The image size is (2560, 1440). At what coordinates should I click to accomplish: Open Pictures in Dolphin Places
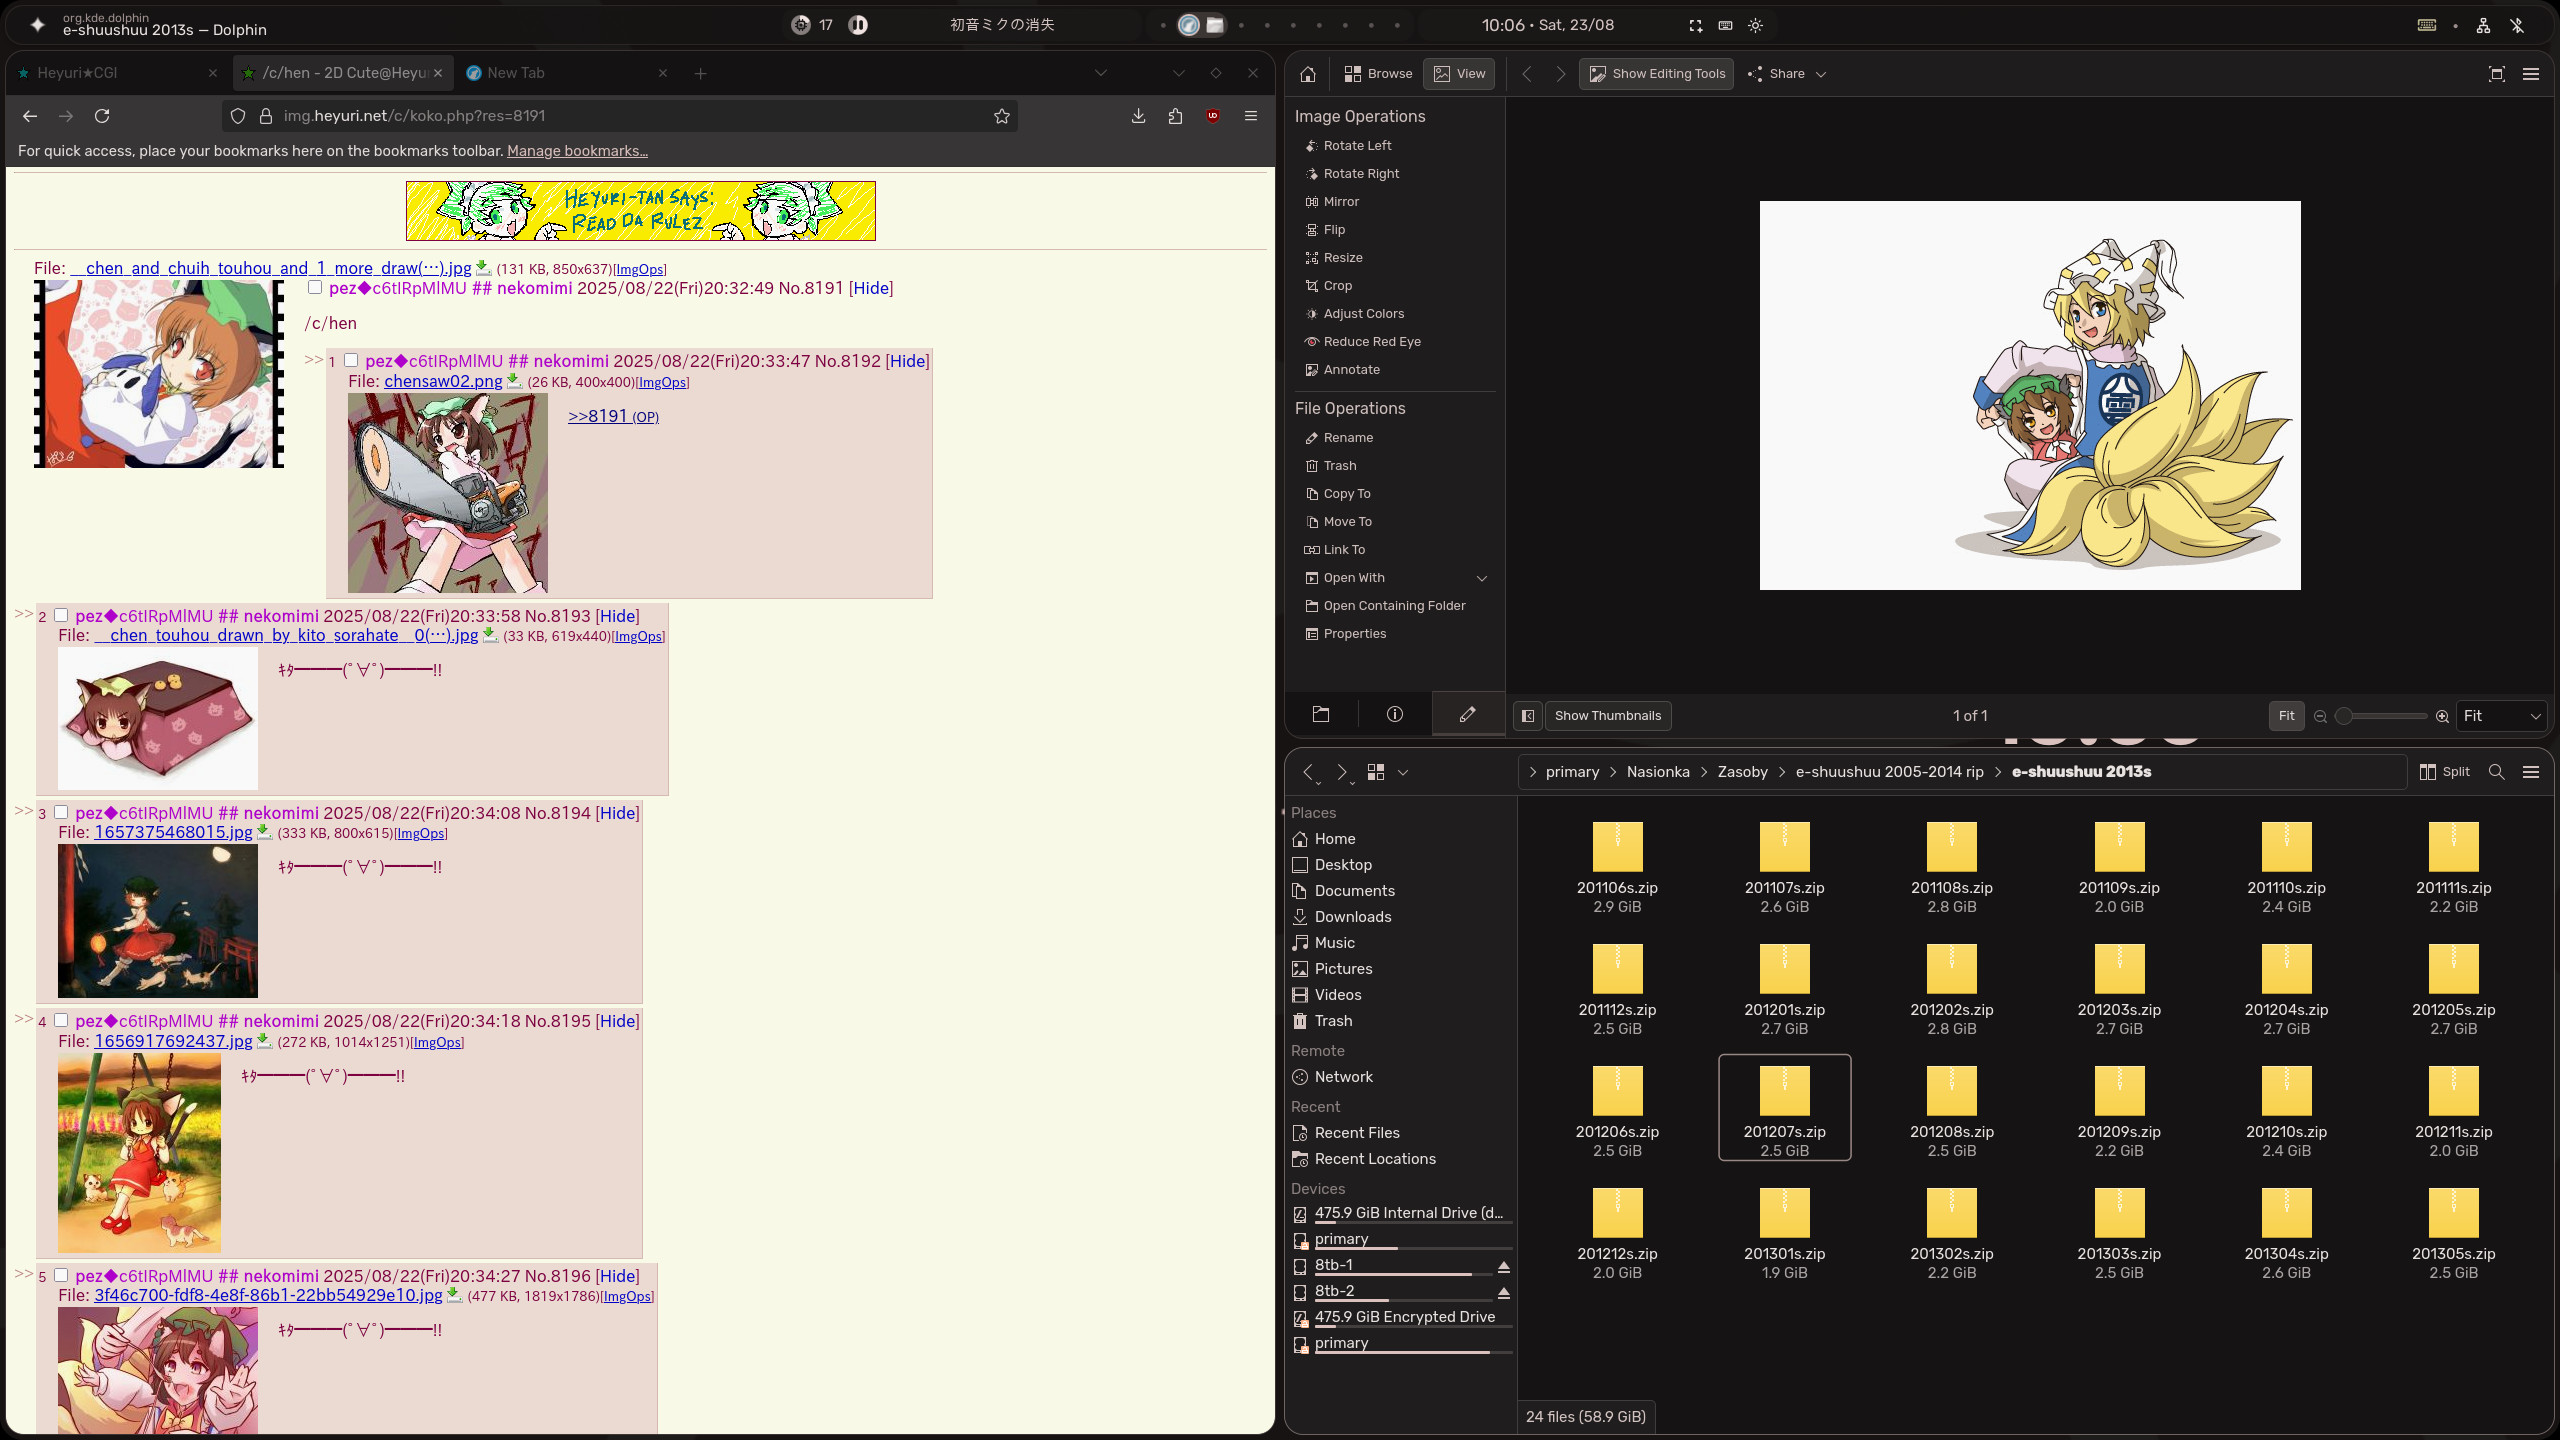point(1343,969)
